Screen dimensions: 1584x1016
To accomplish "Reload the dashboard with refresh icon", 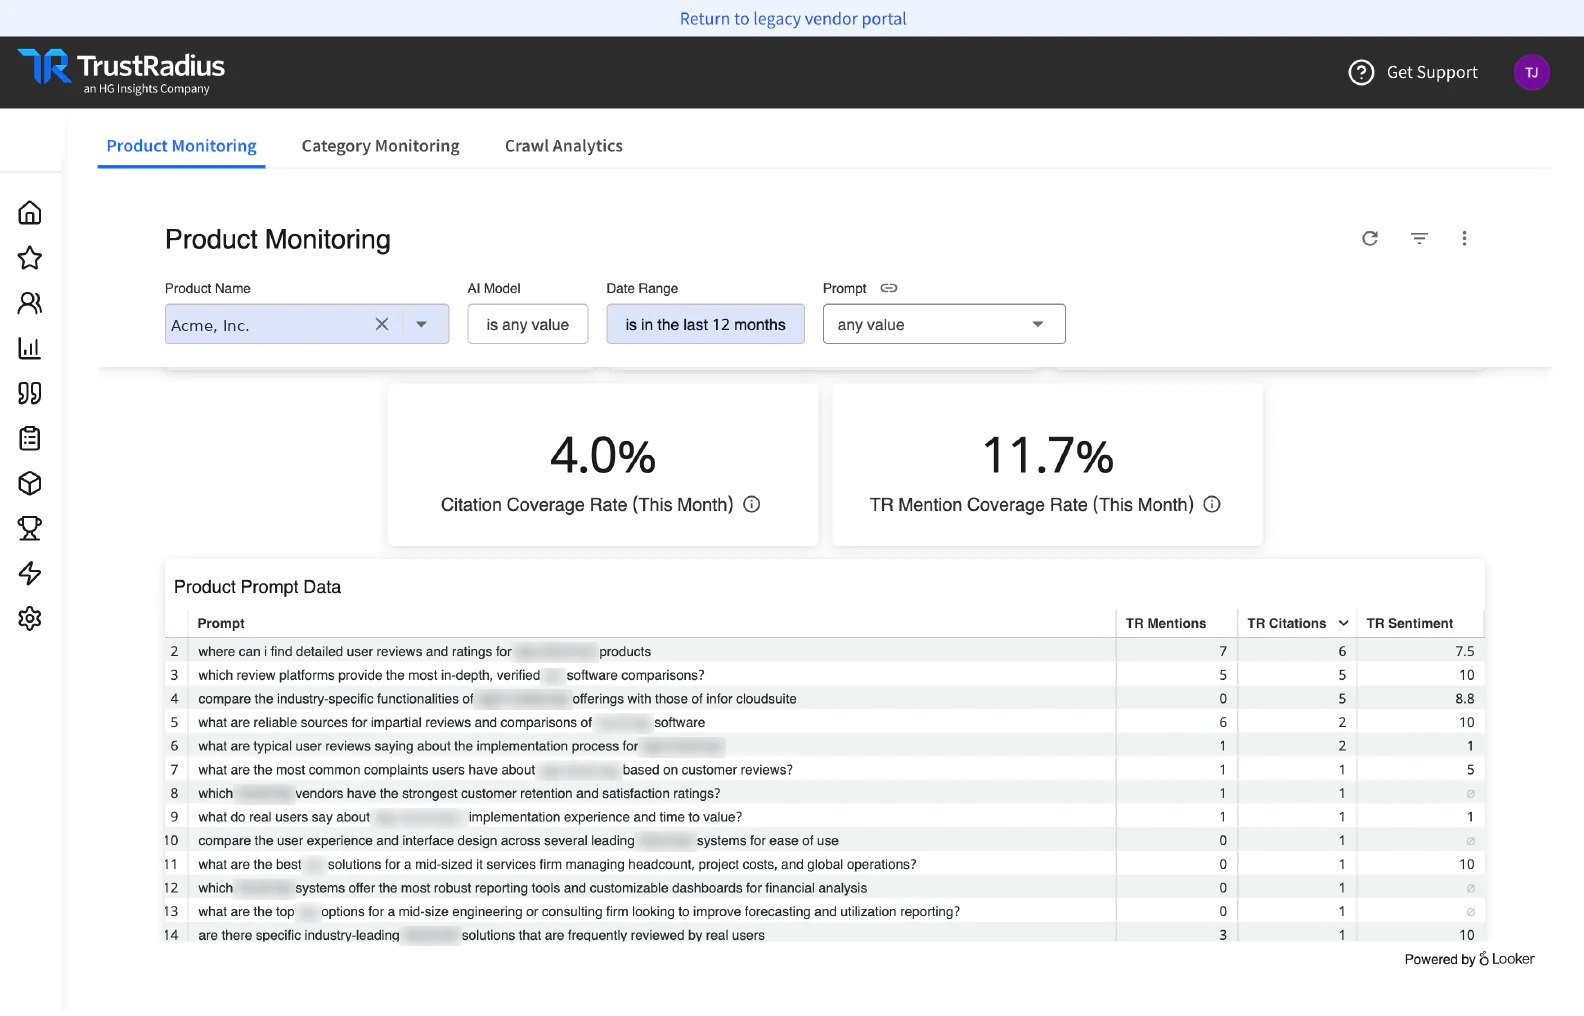I will tap(1370, 238).
